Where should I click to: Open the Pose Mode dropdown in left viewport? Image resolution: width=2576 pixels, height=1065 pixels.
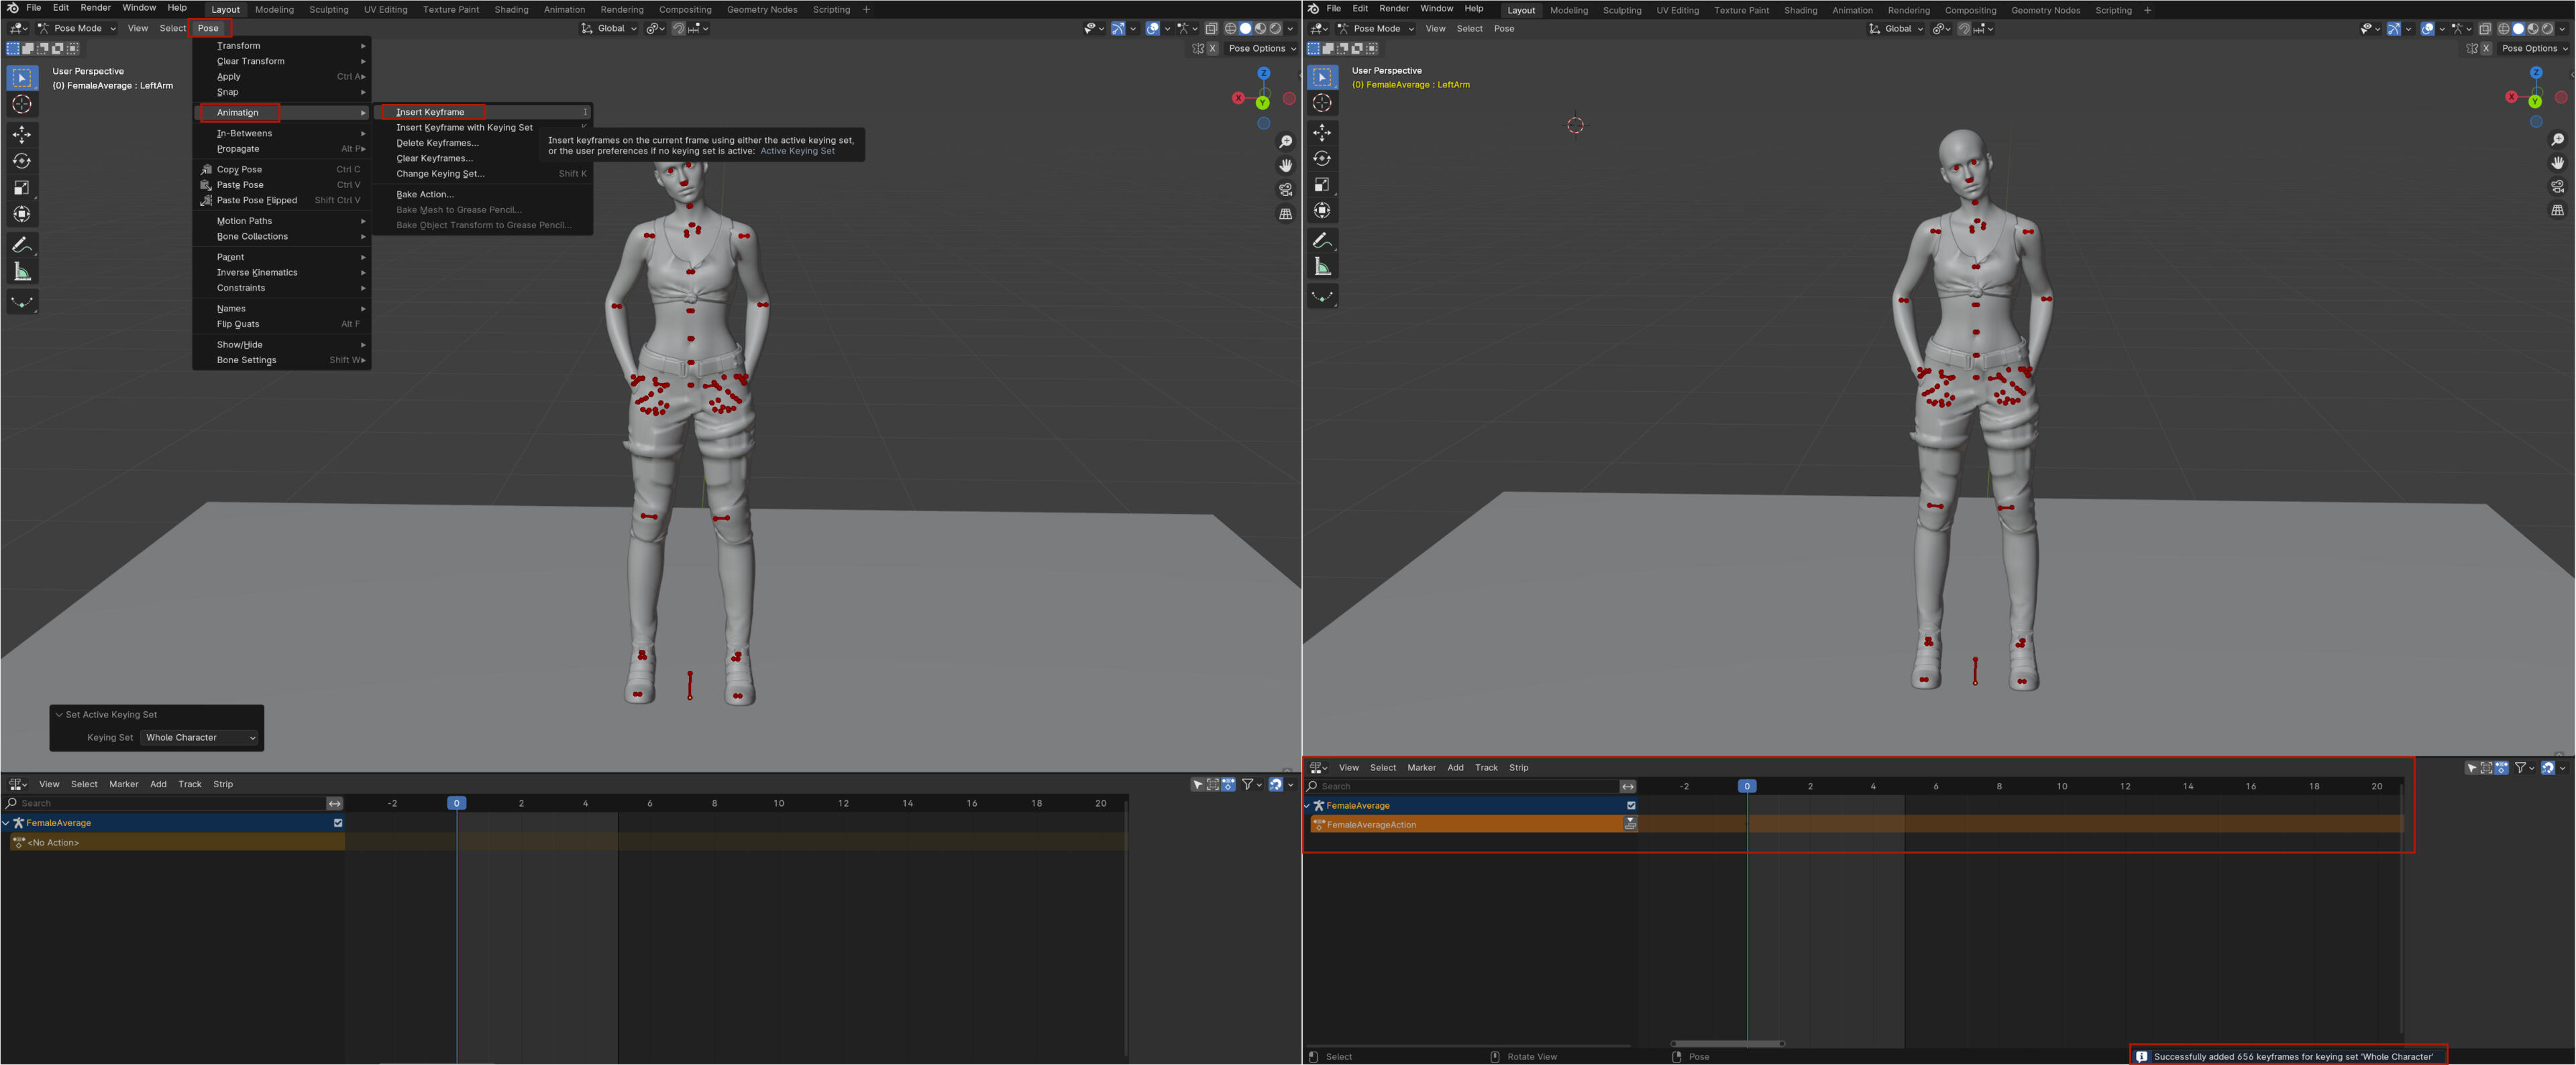(77, 28)
